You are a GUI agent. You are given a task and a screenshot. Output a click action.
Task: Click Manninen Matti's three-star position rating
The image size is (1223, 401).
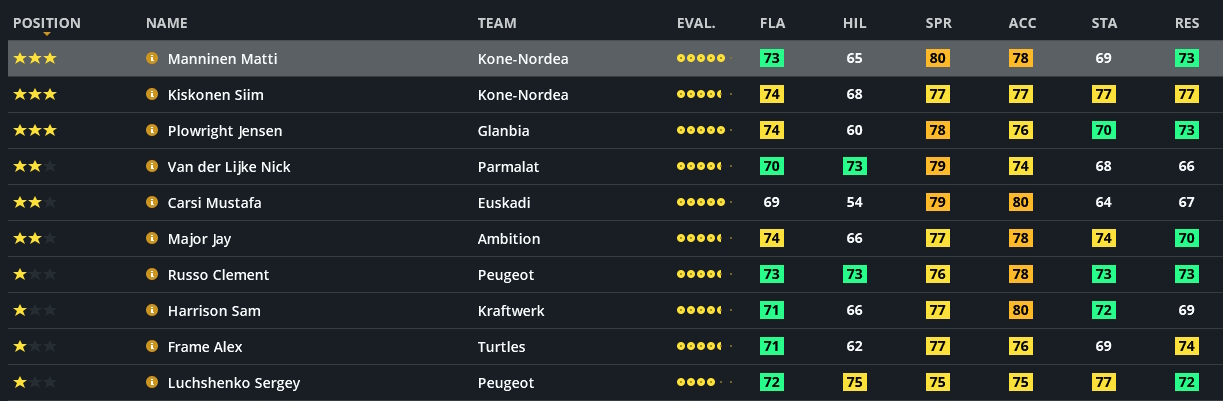(x=35, y=59)
